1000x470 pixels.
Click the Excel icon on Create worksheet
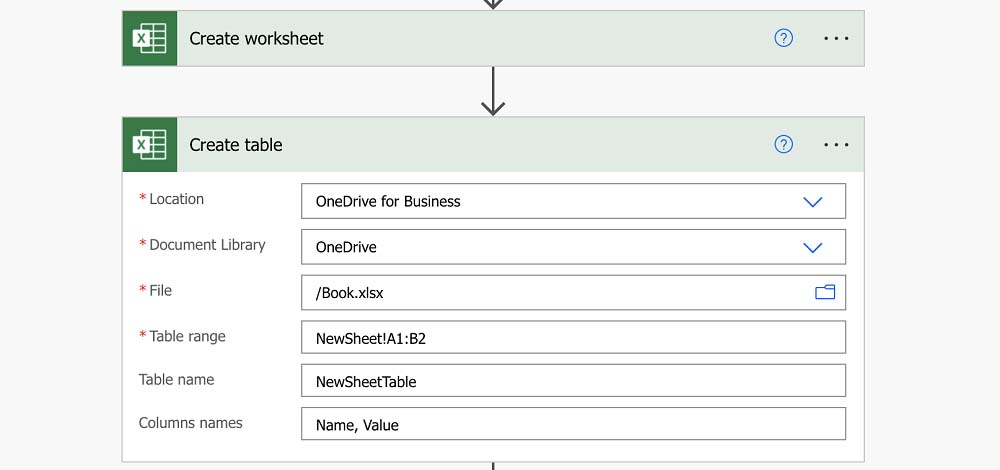tap(150, 39)
